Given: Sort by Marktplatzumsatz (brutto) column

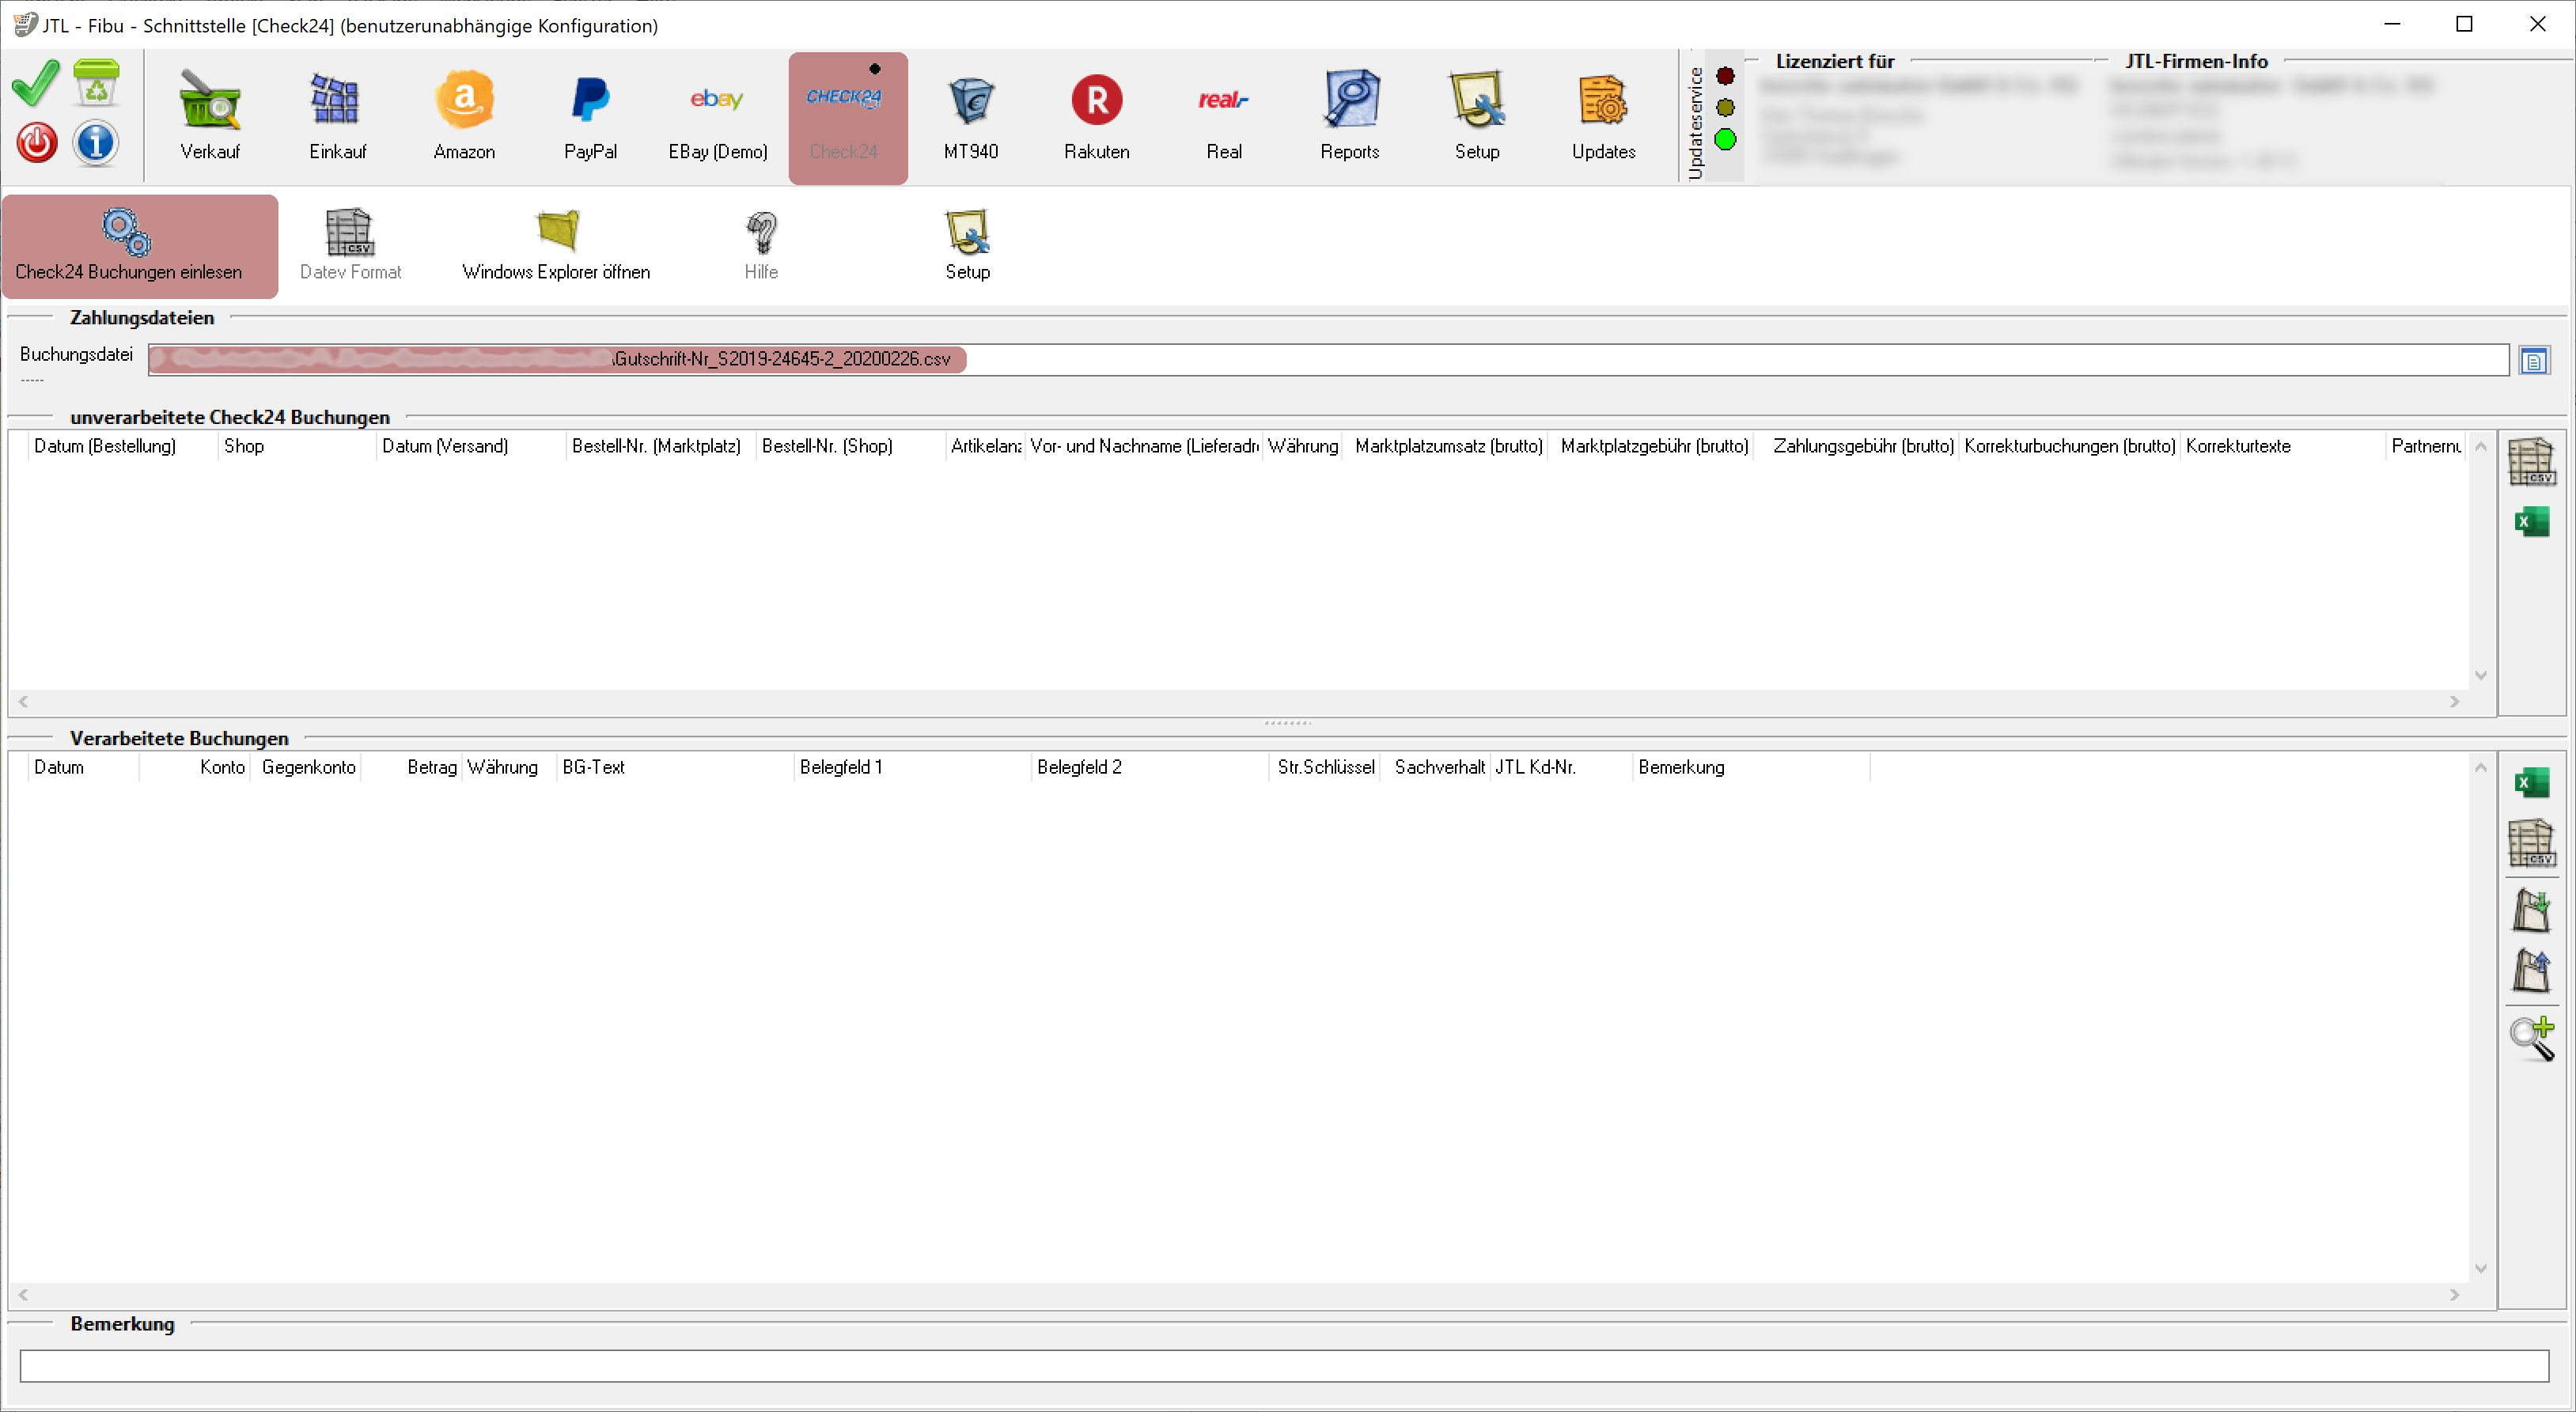Looking at the screenshot, I should click(1448, 446).
